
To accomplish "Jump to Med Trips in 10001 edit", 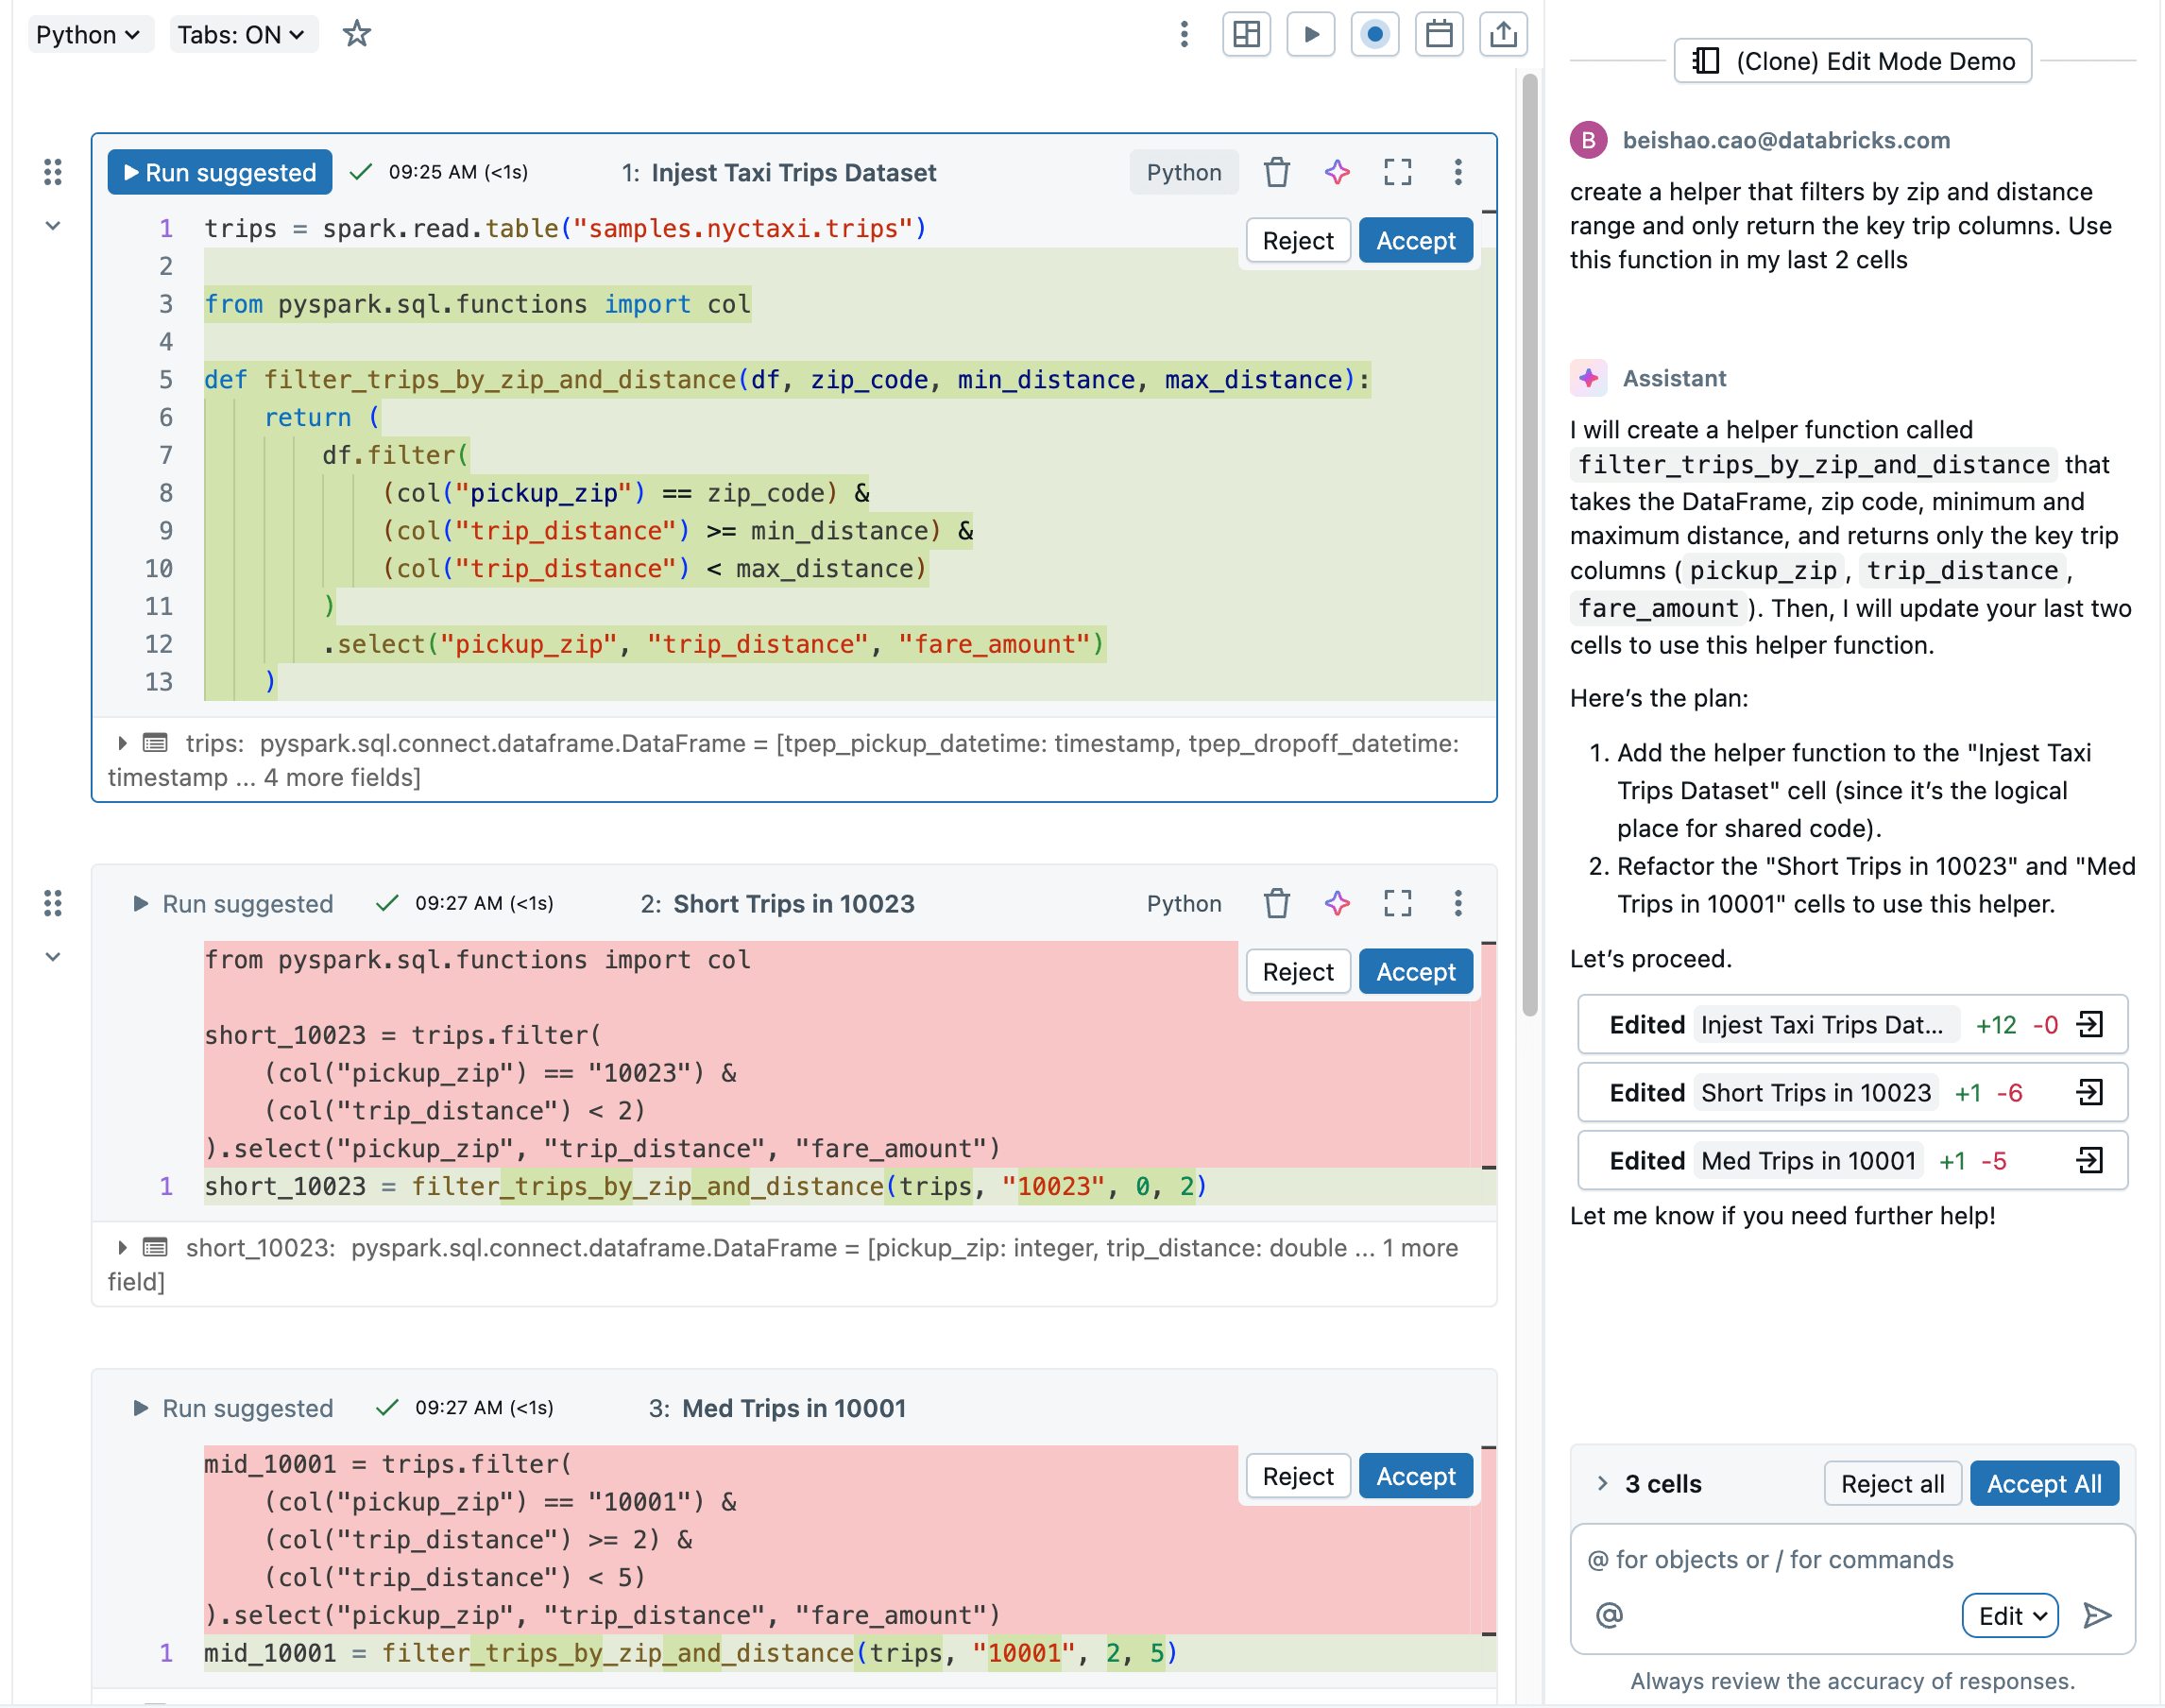I will tap(2089, 1161).
